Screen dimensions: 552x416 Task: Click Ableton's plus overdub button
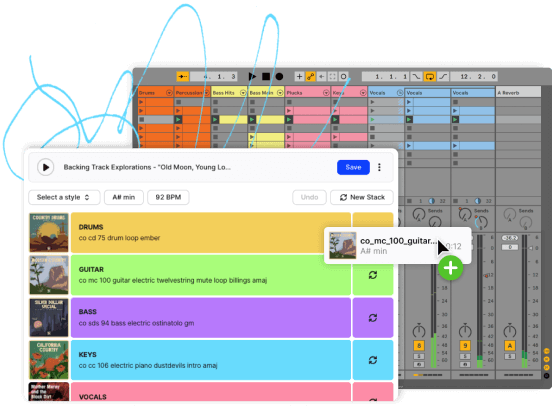pos(299,76)
